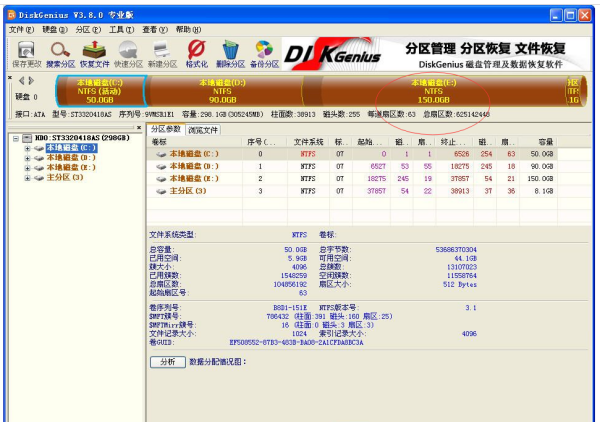Image resolution: width=600 pixels, height=422 pixels.
Task: Click the 分析 button
Action: [168, 362]
